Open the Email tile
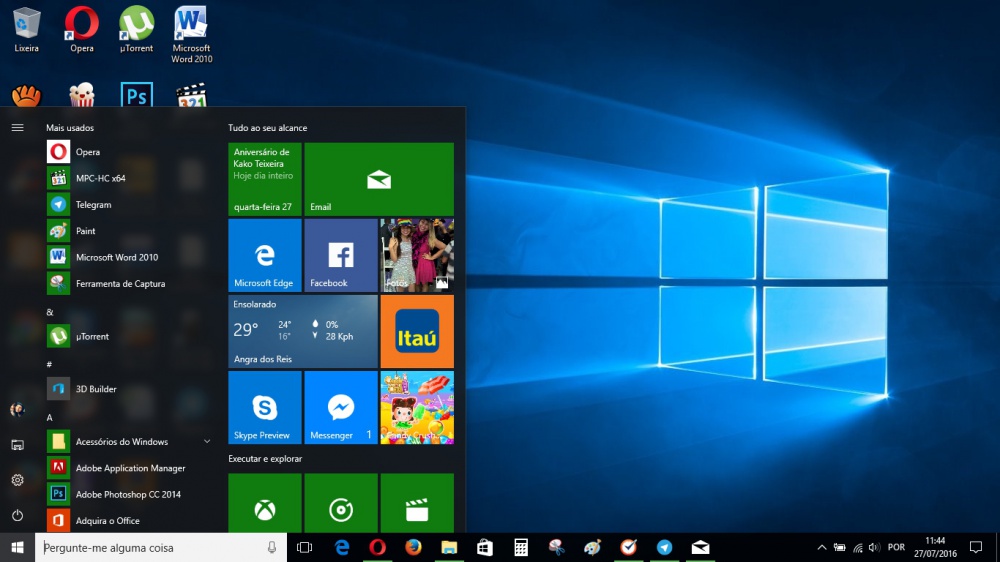This screenshot has width=1000, height=562. (378, 179)
